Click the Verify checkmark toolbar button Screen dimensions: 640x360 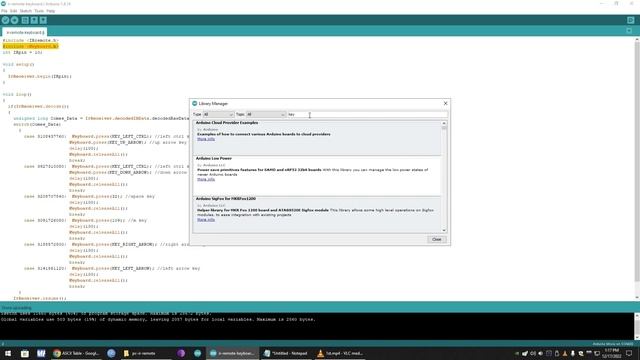coord(5,20)
